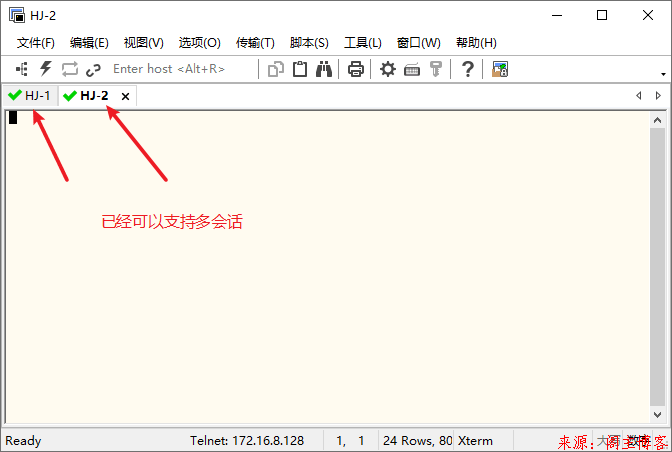Viewport: 672px width, 452px height.
Task: Click the Public Key Agent key icon
Action: (x=436, y=69)
